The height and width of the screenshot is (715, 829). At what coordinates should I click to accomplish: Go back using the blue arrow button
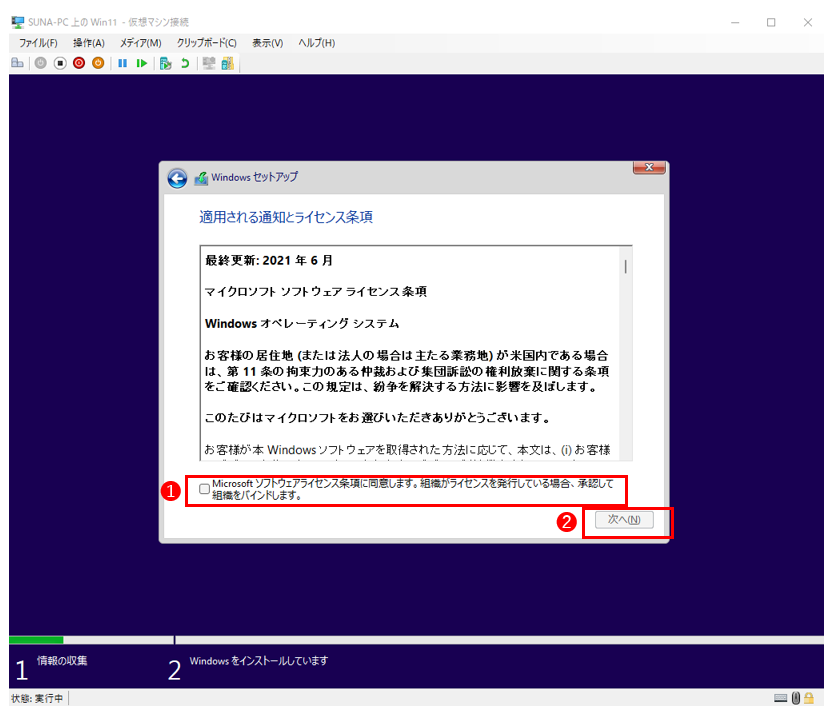point(177,178)
